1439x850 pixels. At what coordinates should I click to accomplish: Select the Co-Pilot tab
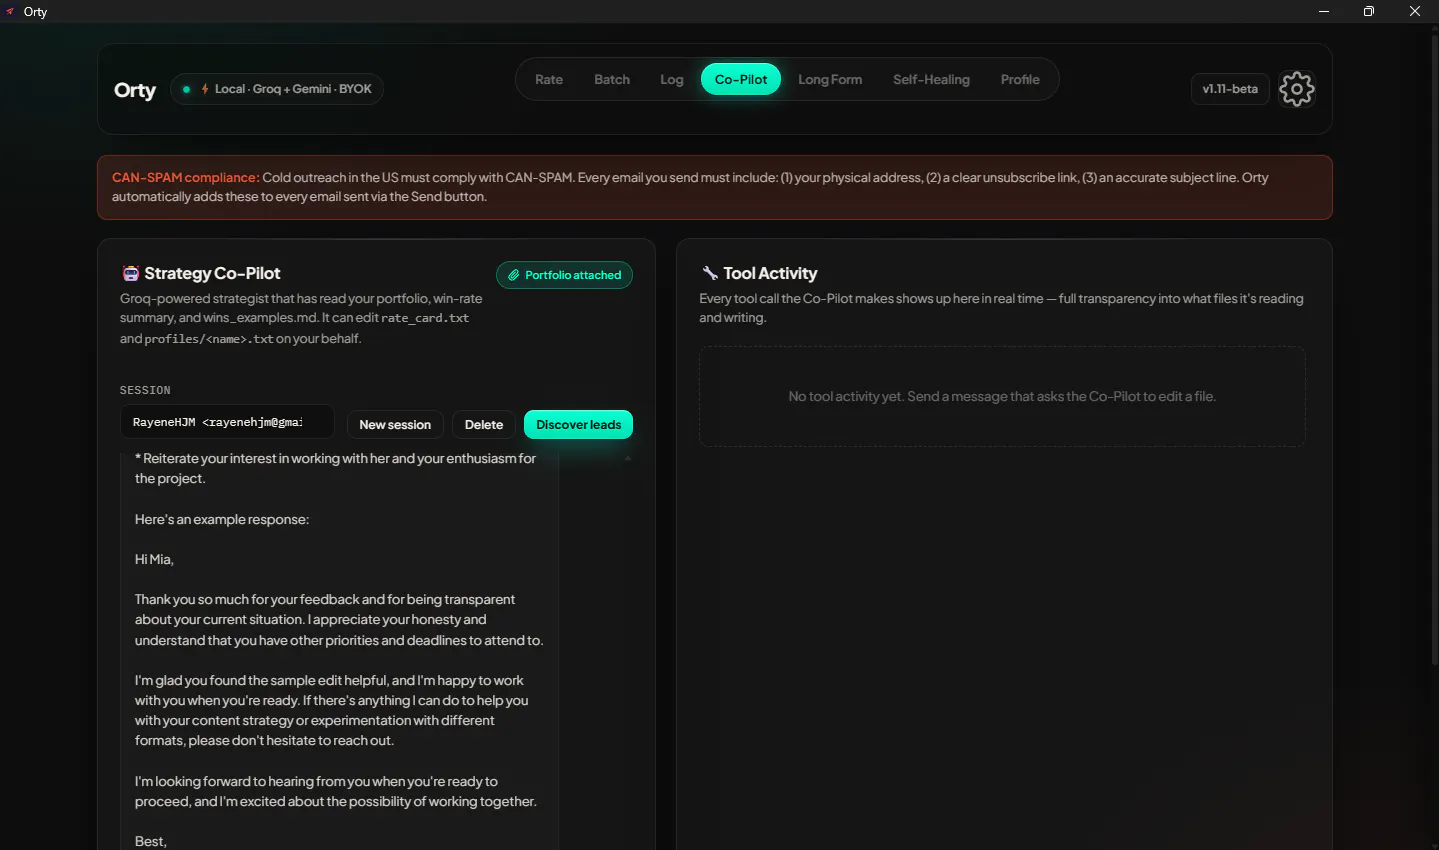(741, 80)
